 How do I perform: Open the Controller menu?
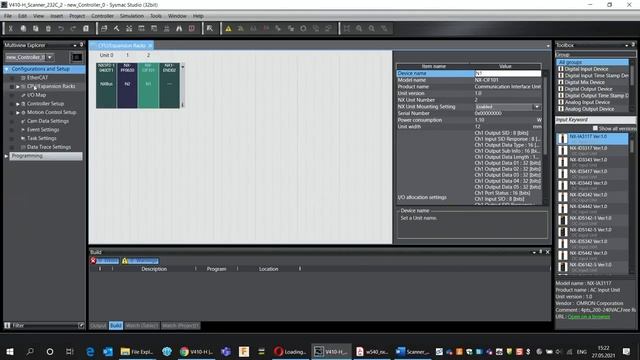(x=102, y=16)
